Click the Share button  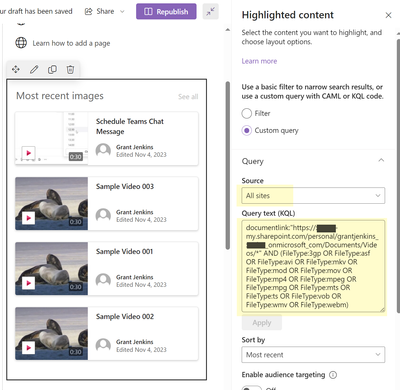coord(100,12)
